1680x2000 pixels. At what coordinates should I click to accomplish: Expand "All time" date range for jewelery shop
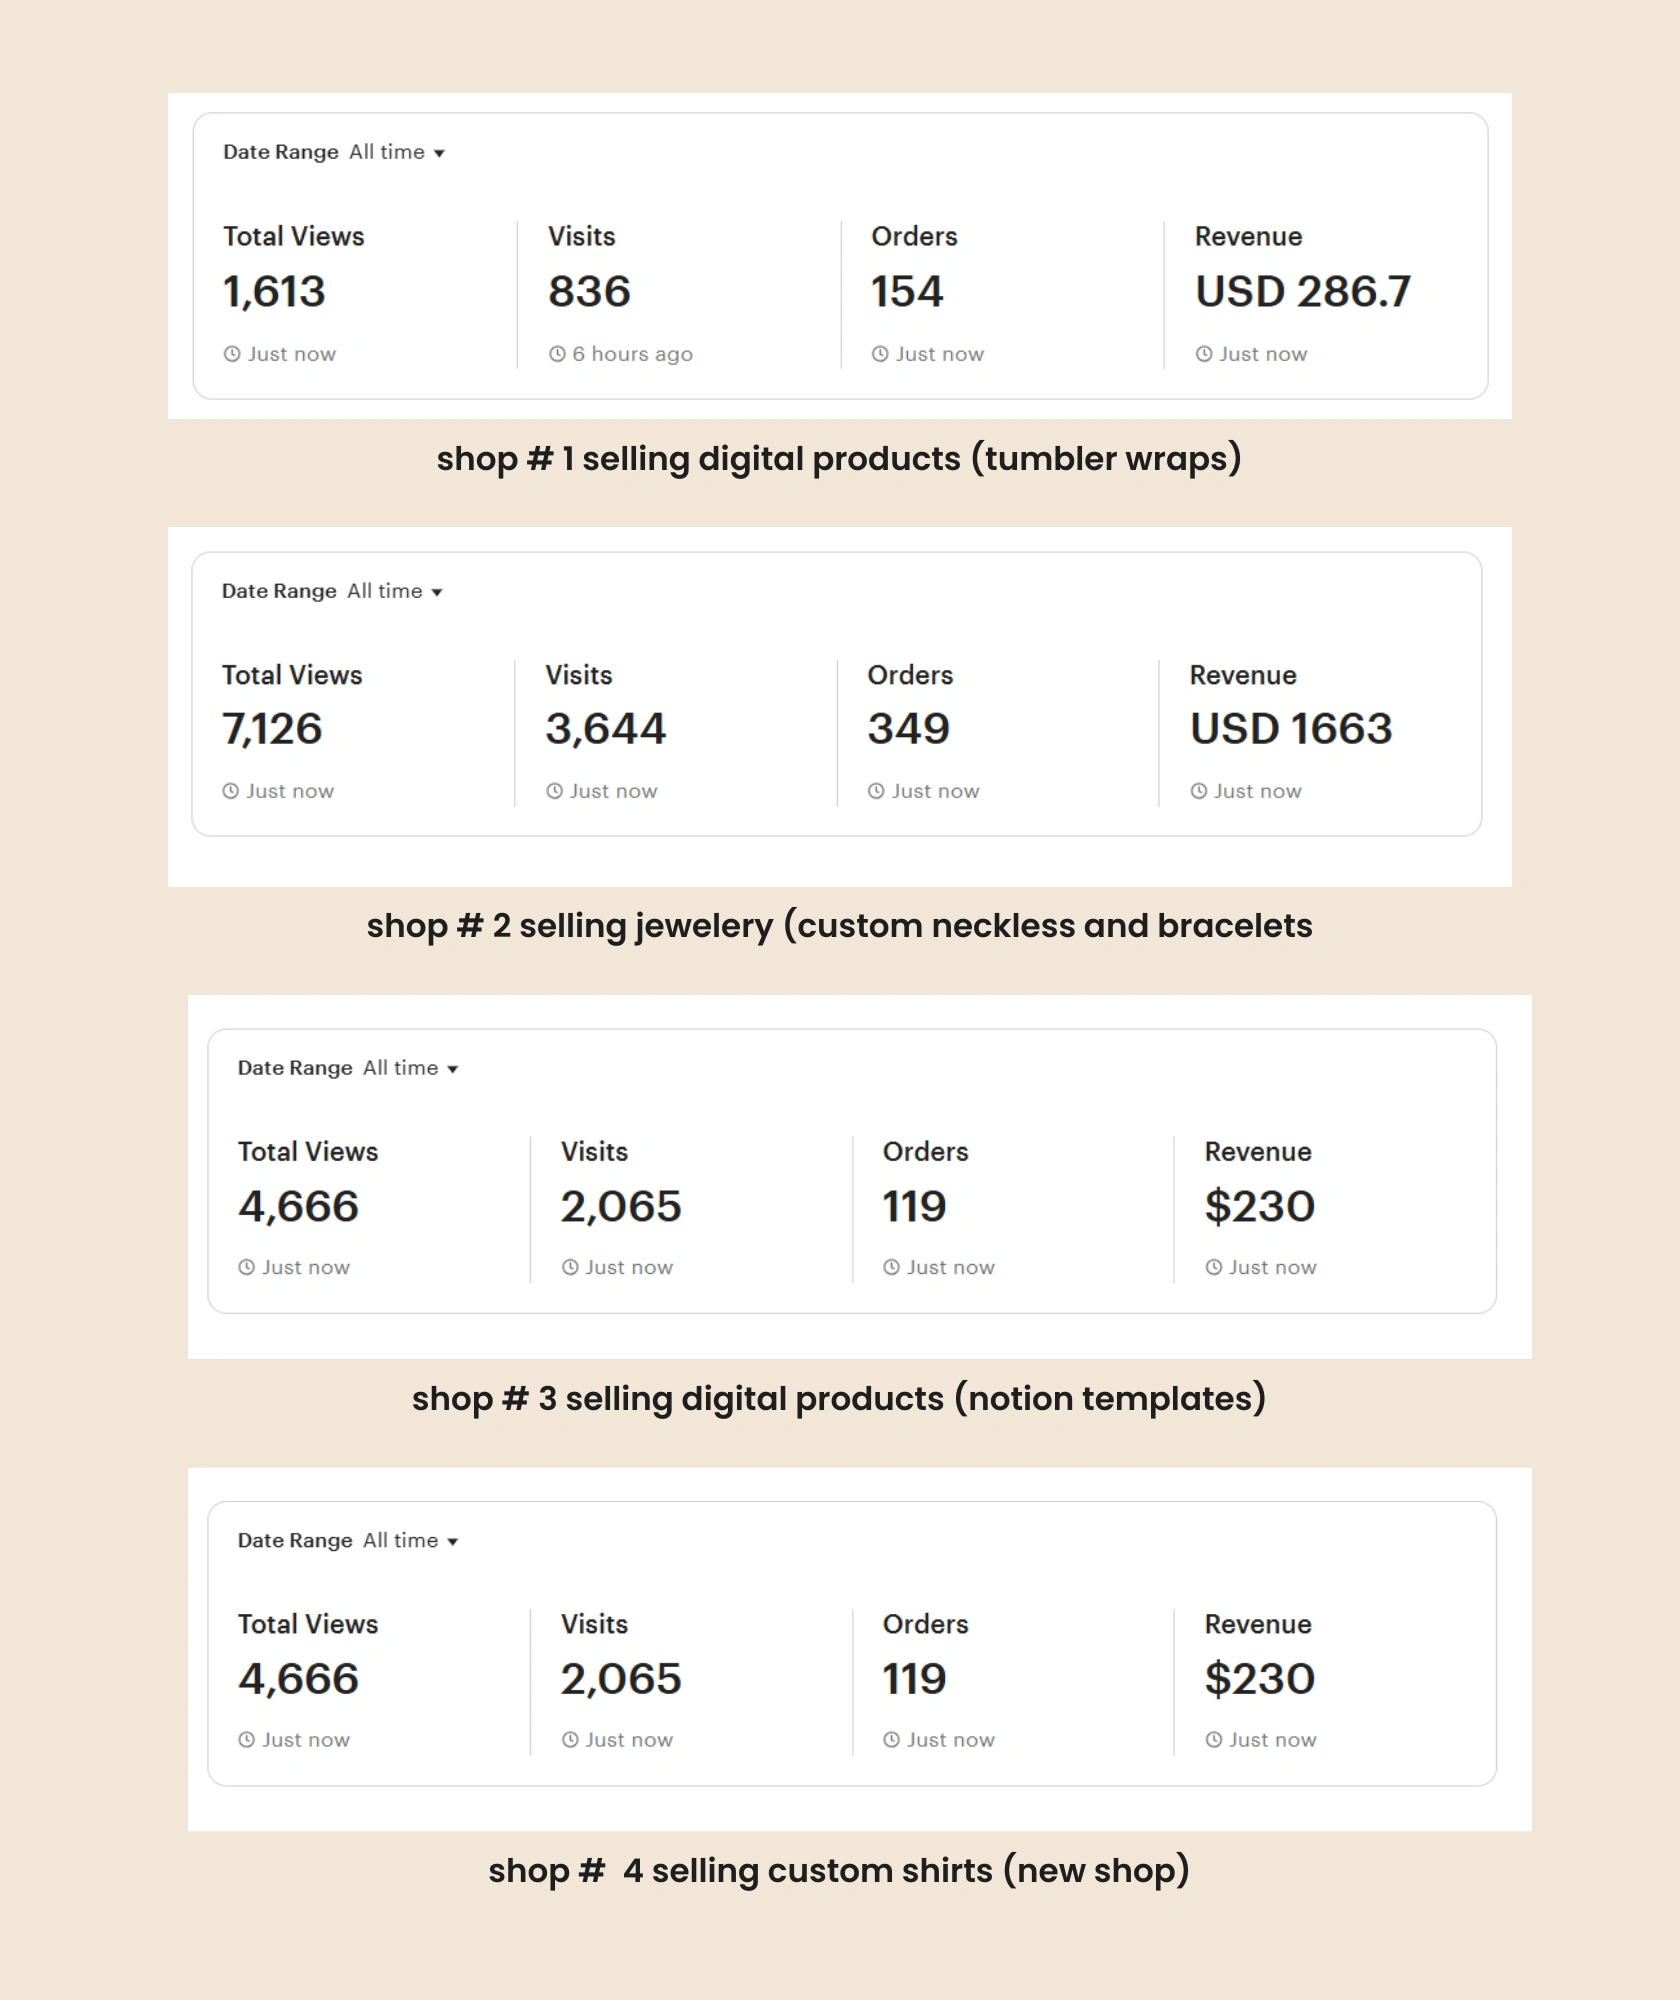click(394, 591)
